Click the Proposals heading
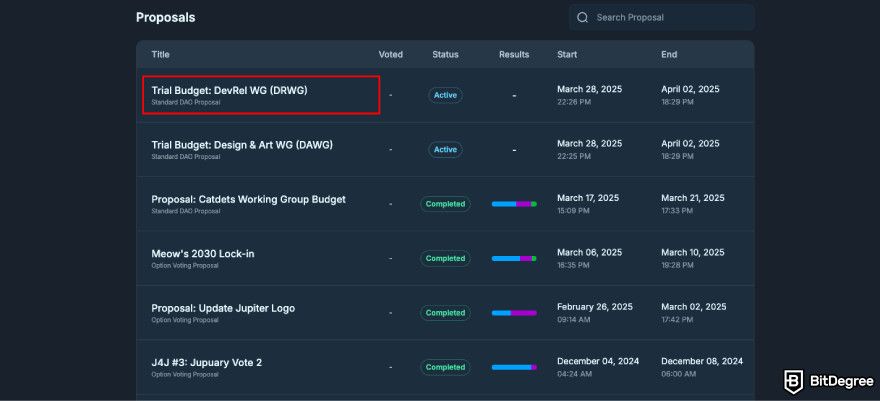 (166, 17)
